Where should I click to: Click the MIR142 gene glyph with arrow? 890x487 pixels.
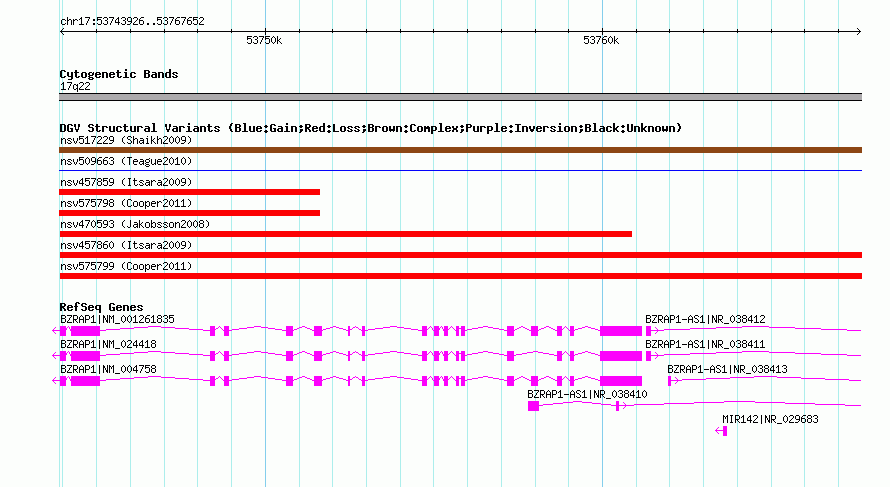pos(721,431)
